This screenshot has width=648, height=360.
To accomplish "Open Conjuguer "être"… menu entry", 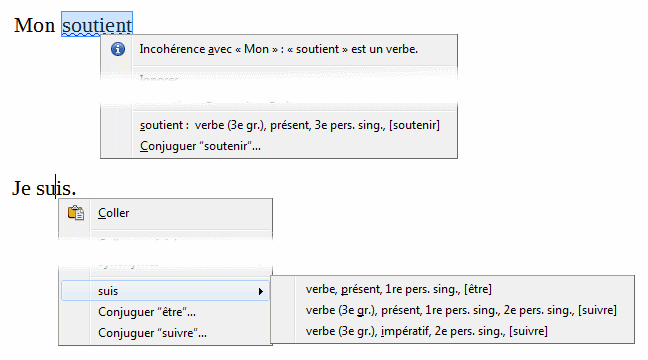I will click(147, 312).
